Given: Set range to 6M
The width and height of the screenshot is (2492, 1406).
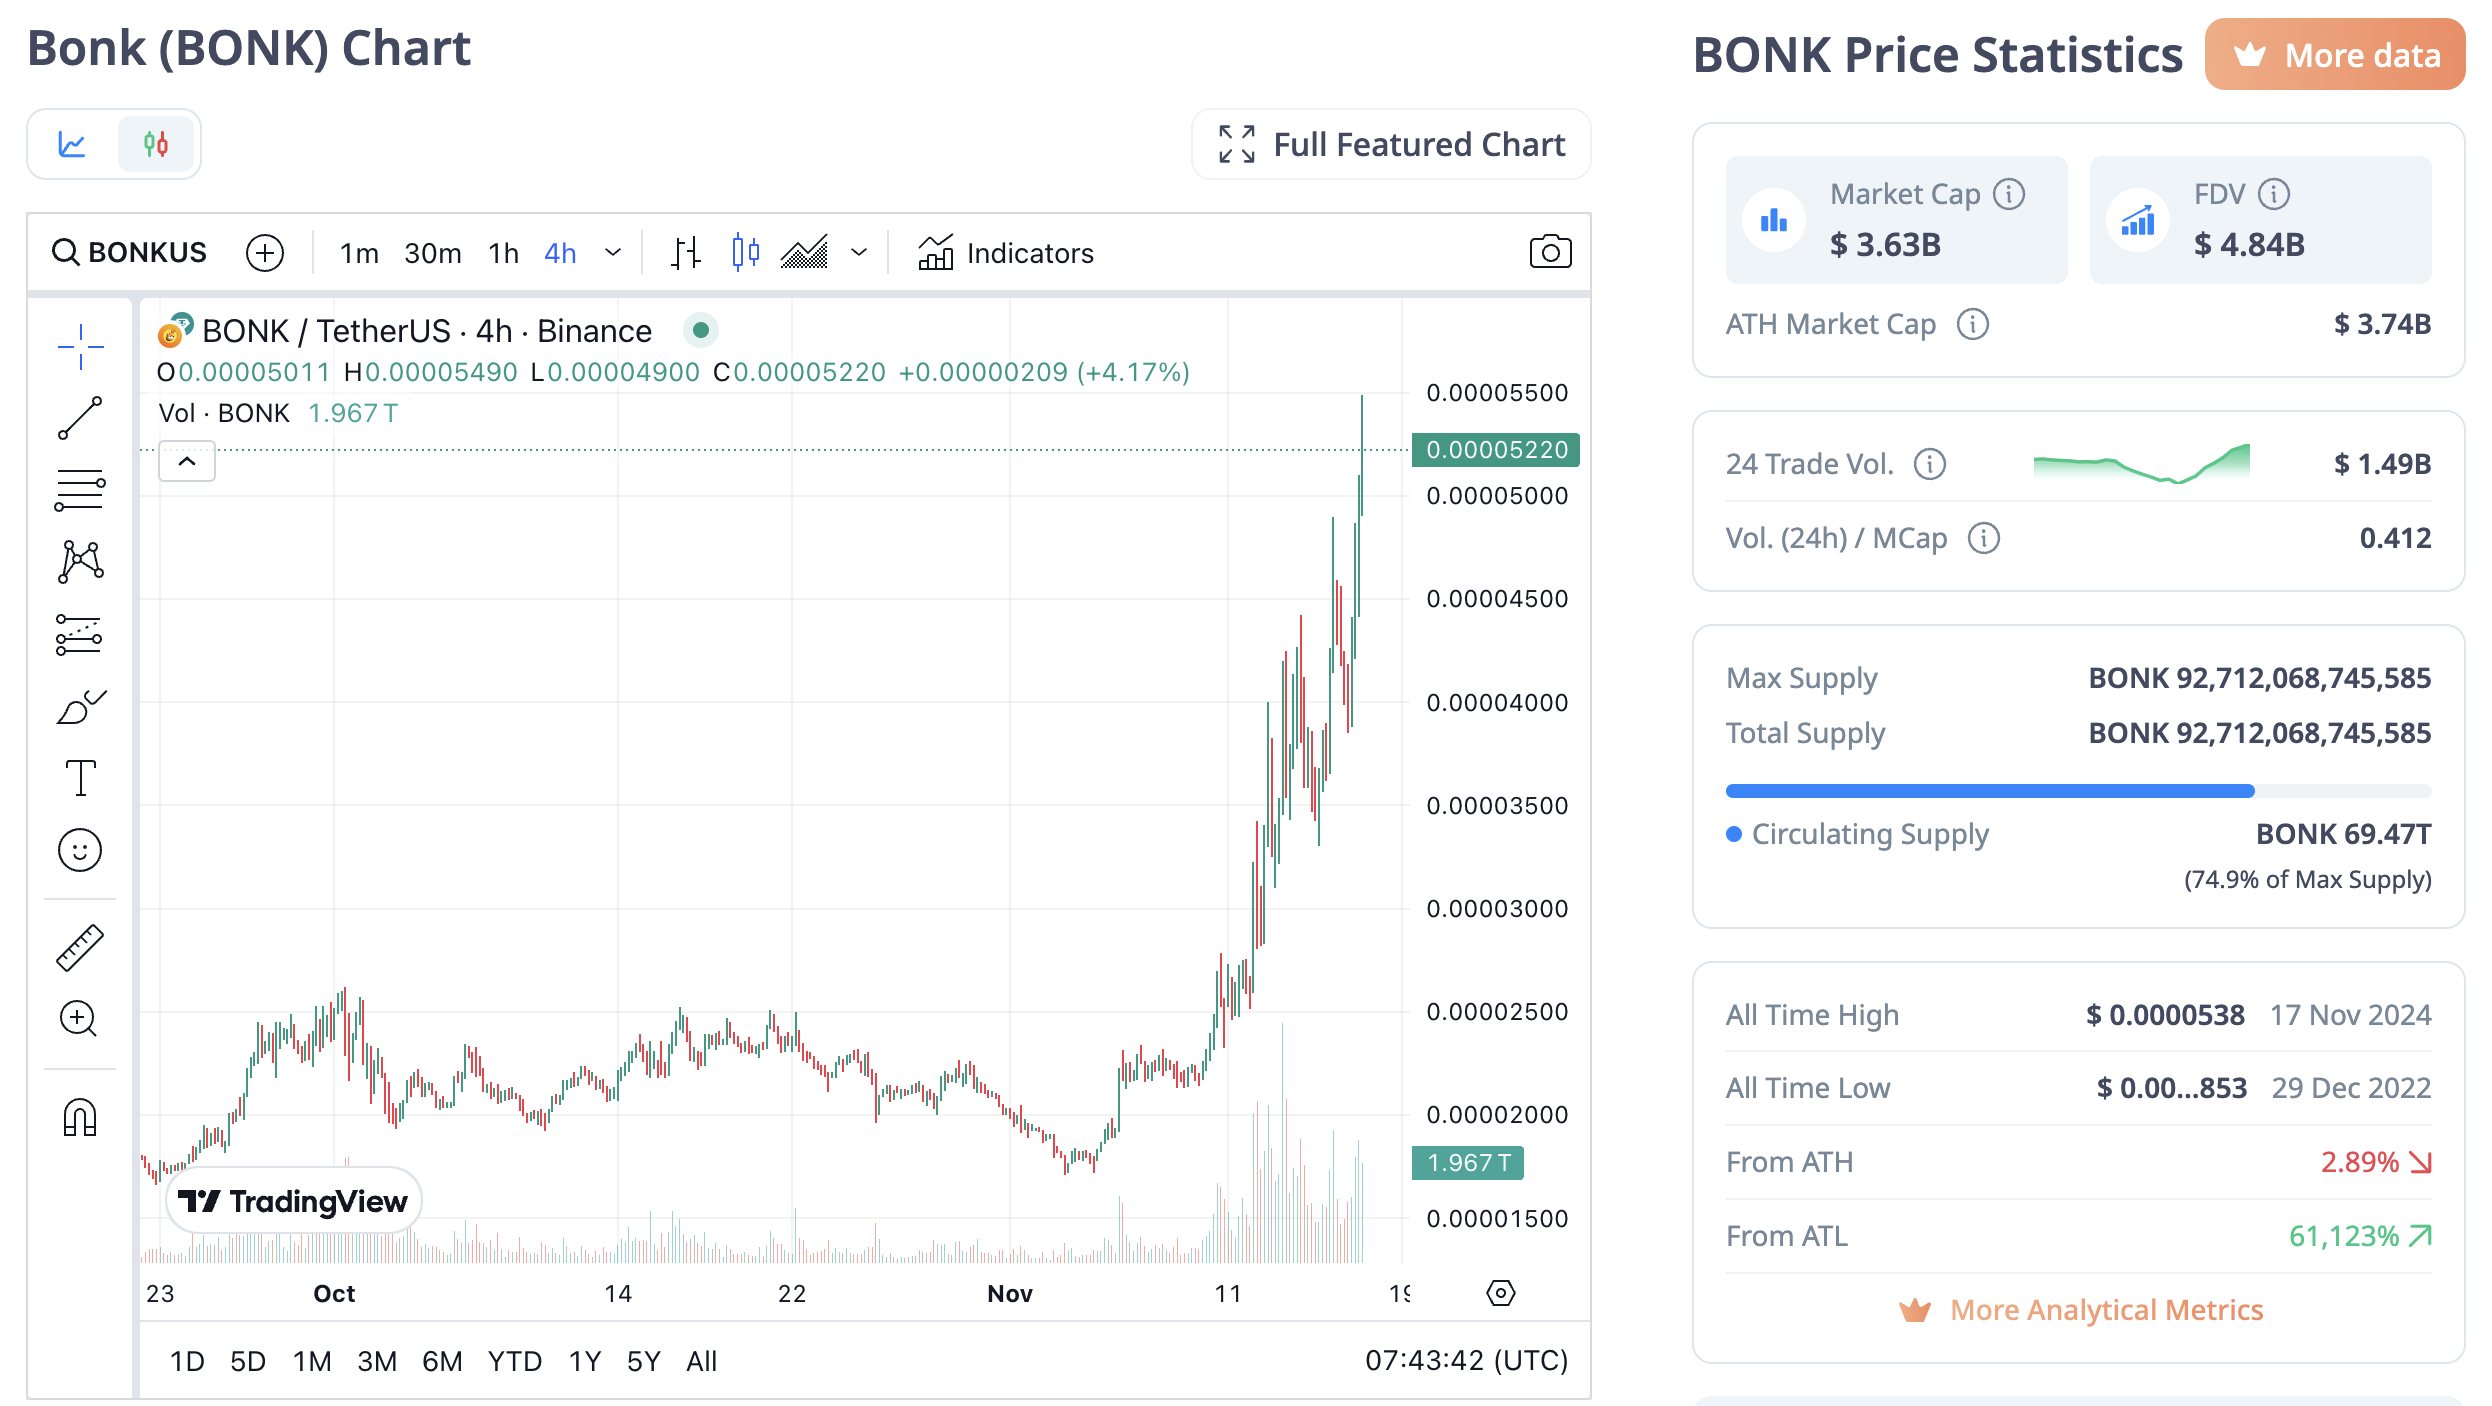Looking at the screenshot, I should pyautogui.click(x=442, y=1361).
